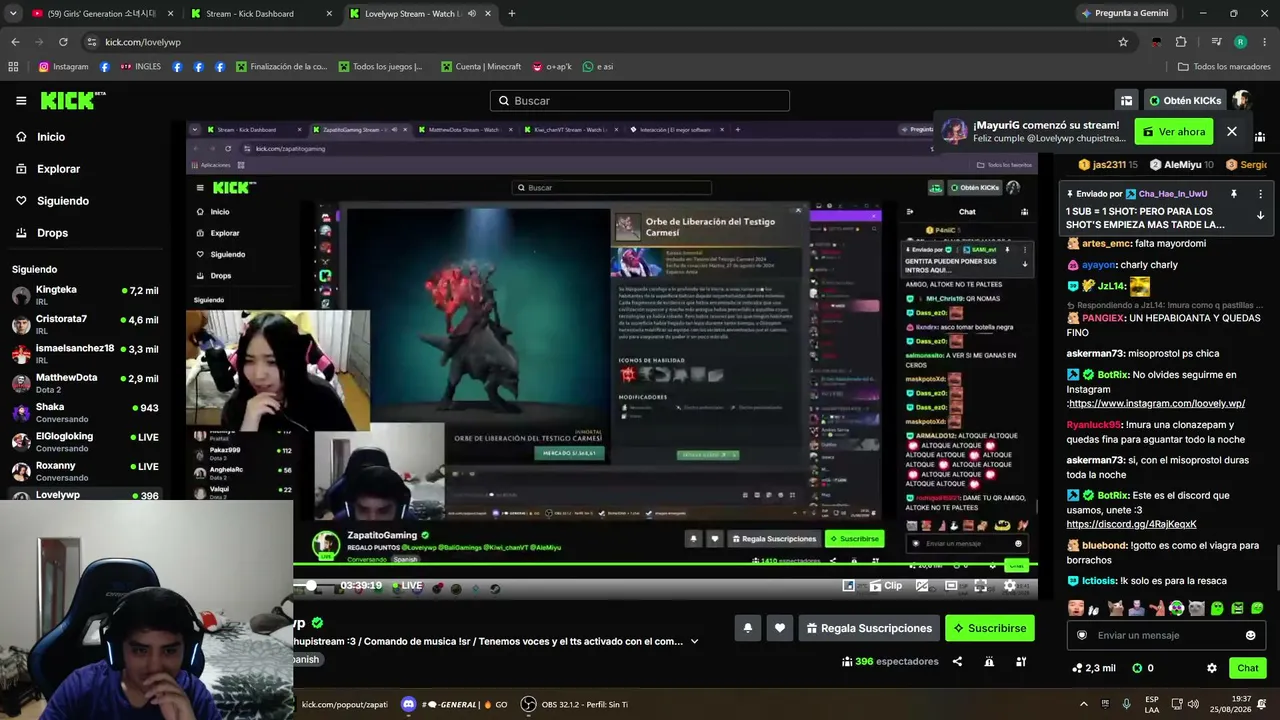Open the Kick hamburger sidebar menu
Image resolution: width=1280 pixels, height=720 pixels.
(21, 101)
